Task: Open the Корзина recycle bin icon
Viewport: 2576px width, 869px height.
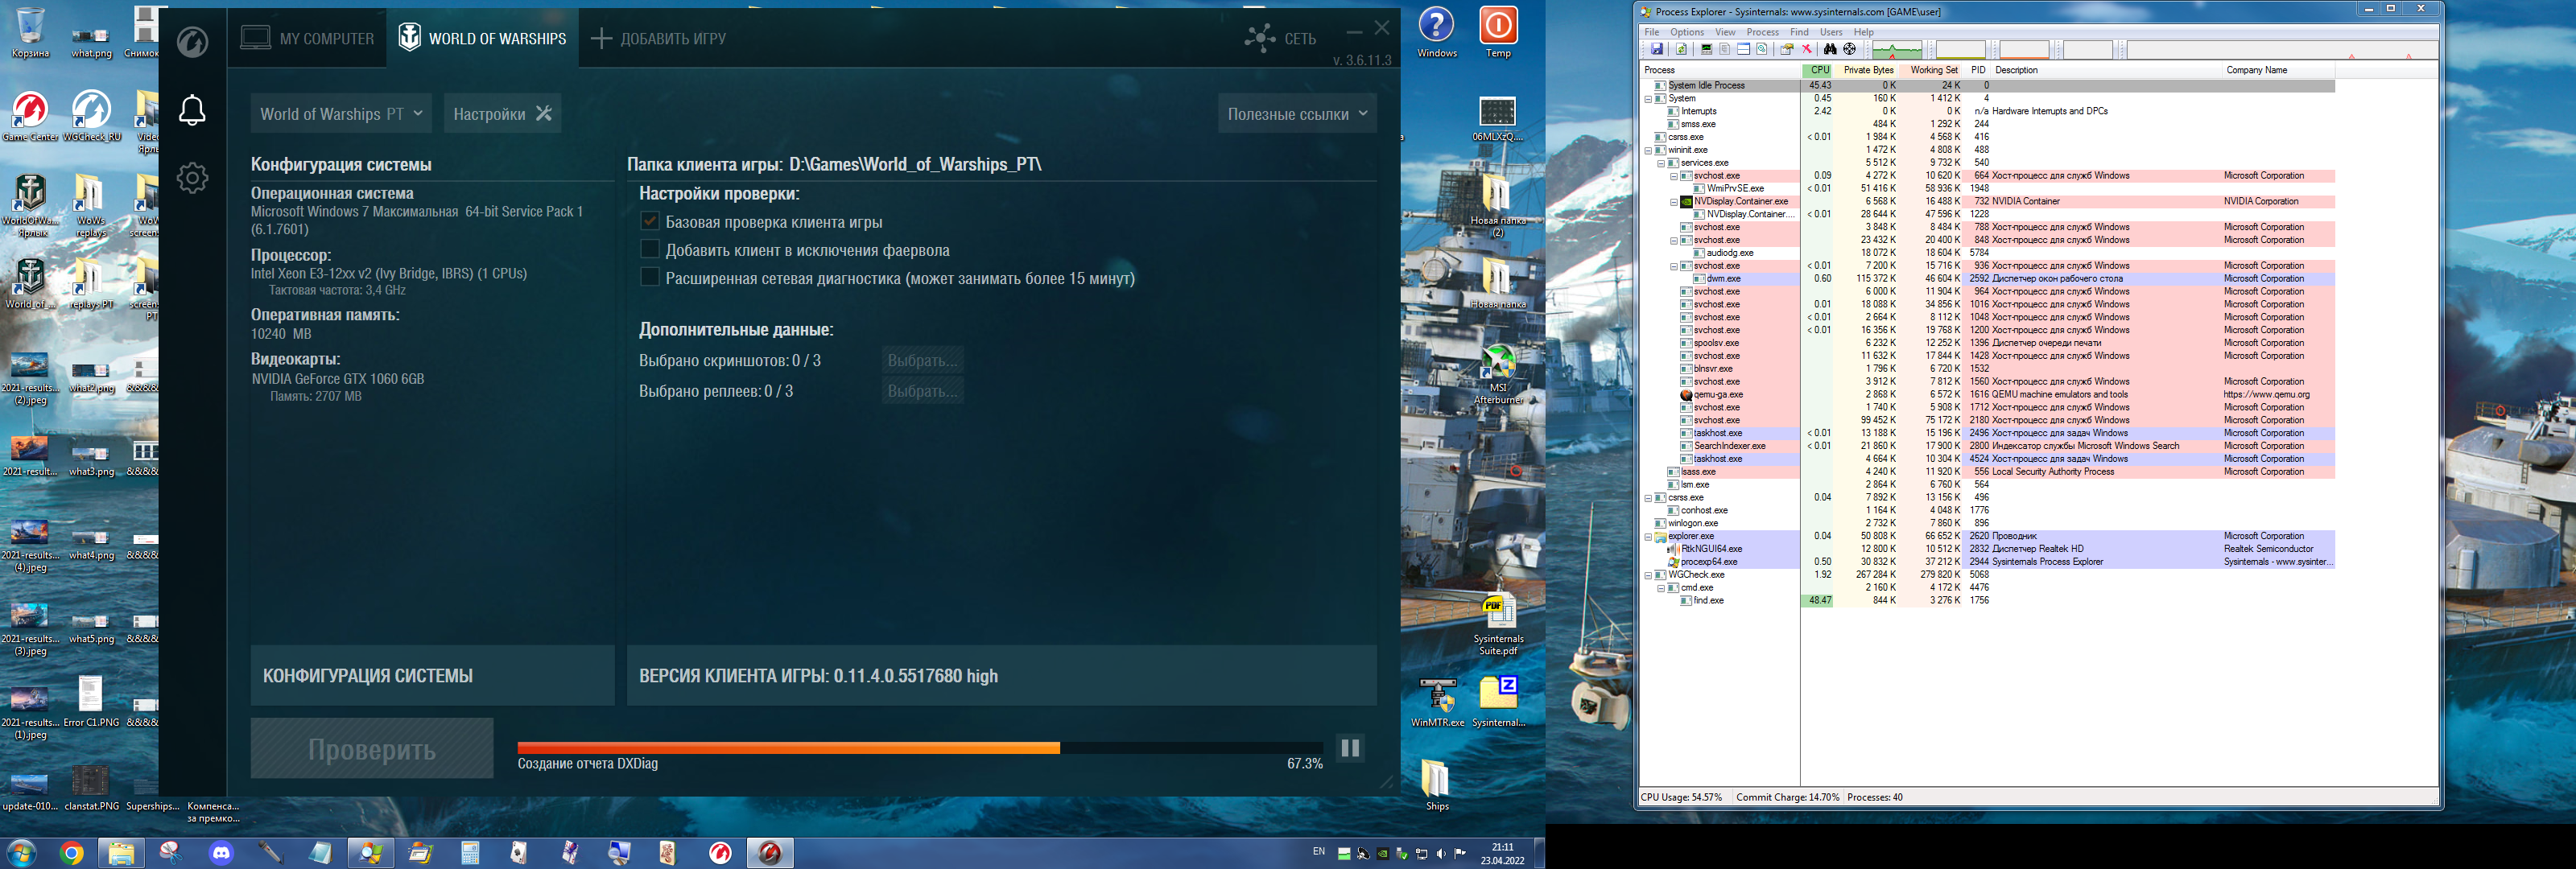Action: pos(30,32)
